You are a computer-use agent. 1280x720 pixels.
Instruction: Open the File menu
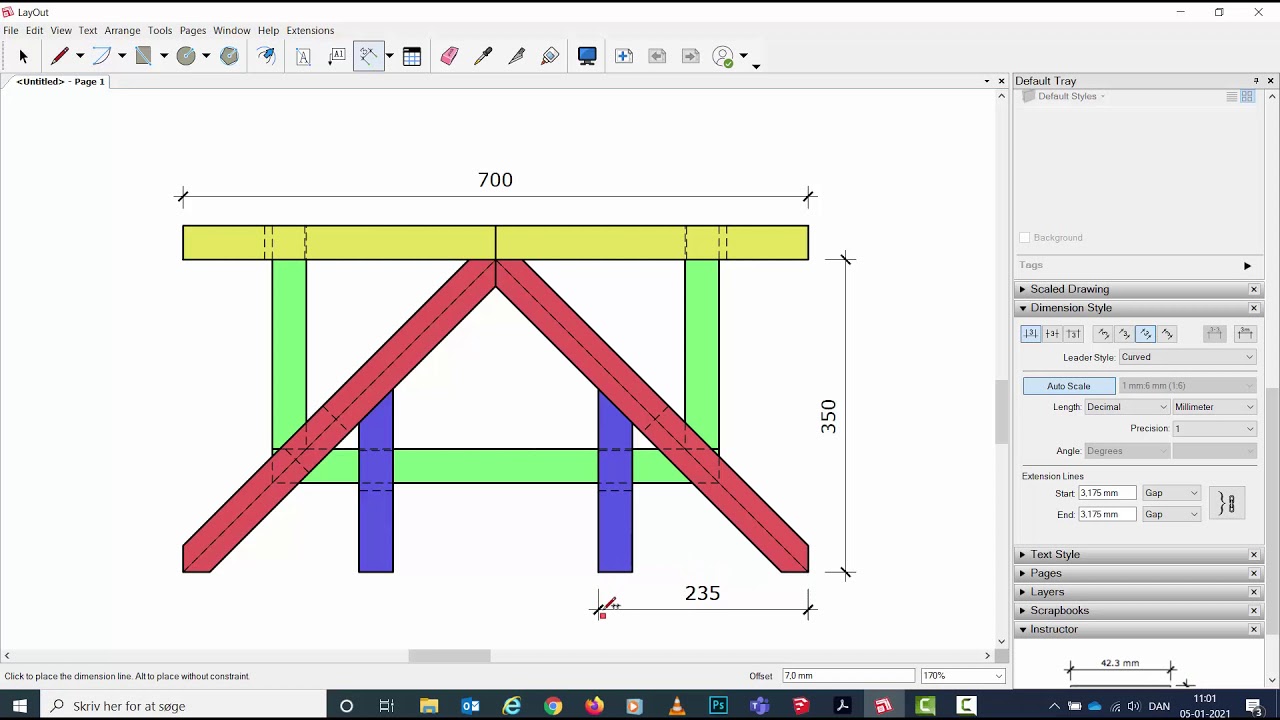click(11, 30)
